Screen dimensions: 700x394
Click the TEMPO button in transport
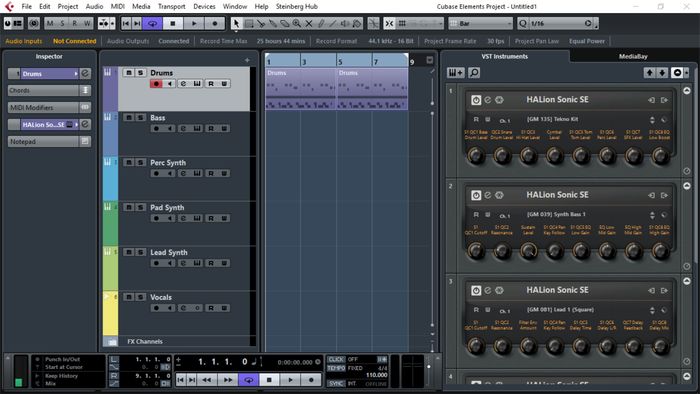coord(336,368)
